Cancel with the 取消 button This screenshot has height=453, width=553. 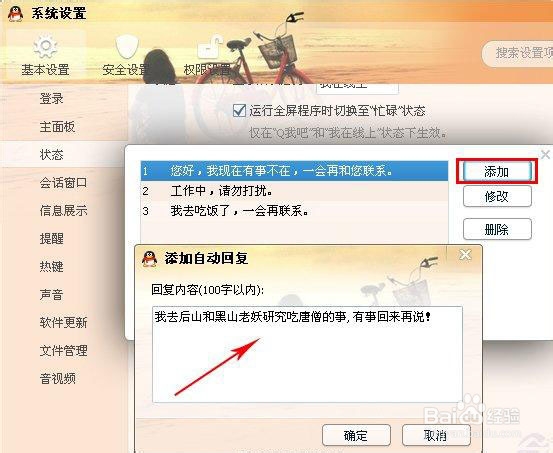436,435
